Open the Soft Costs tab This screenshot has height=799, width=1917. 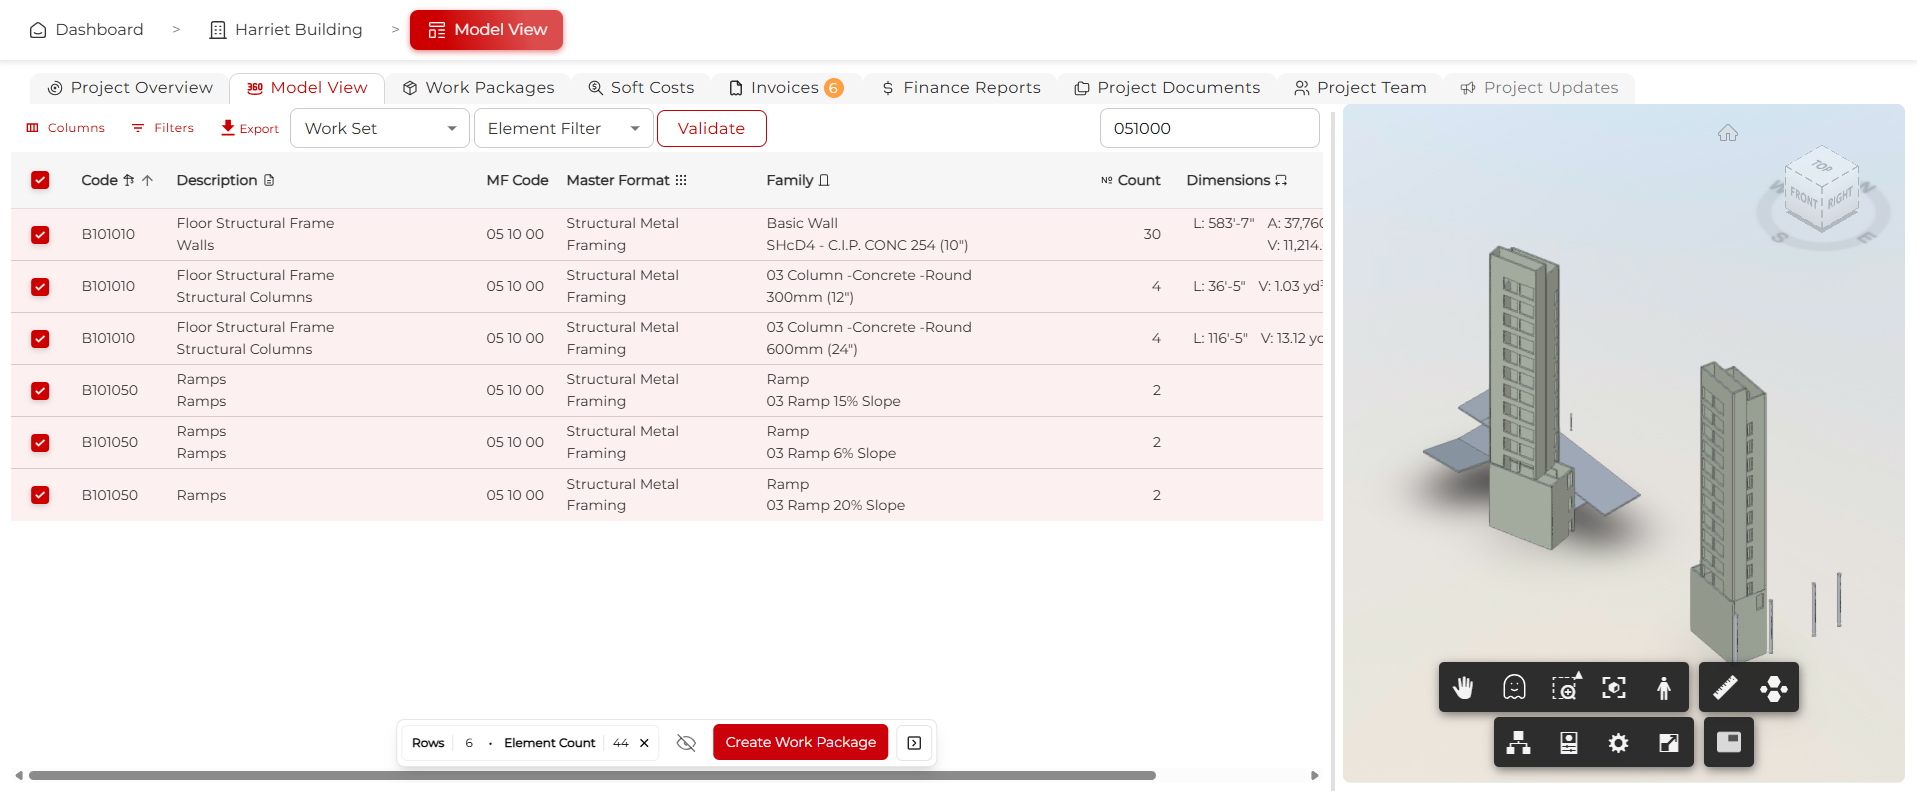[x=641, y=88]
